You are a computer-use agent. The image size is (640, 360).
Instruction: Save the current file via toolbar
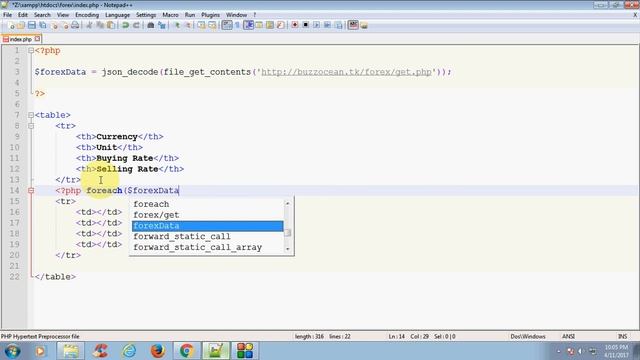click(31, 25)
